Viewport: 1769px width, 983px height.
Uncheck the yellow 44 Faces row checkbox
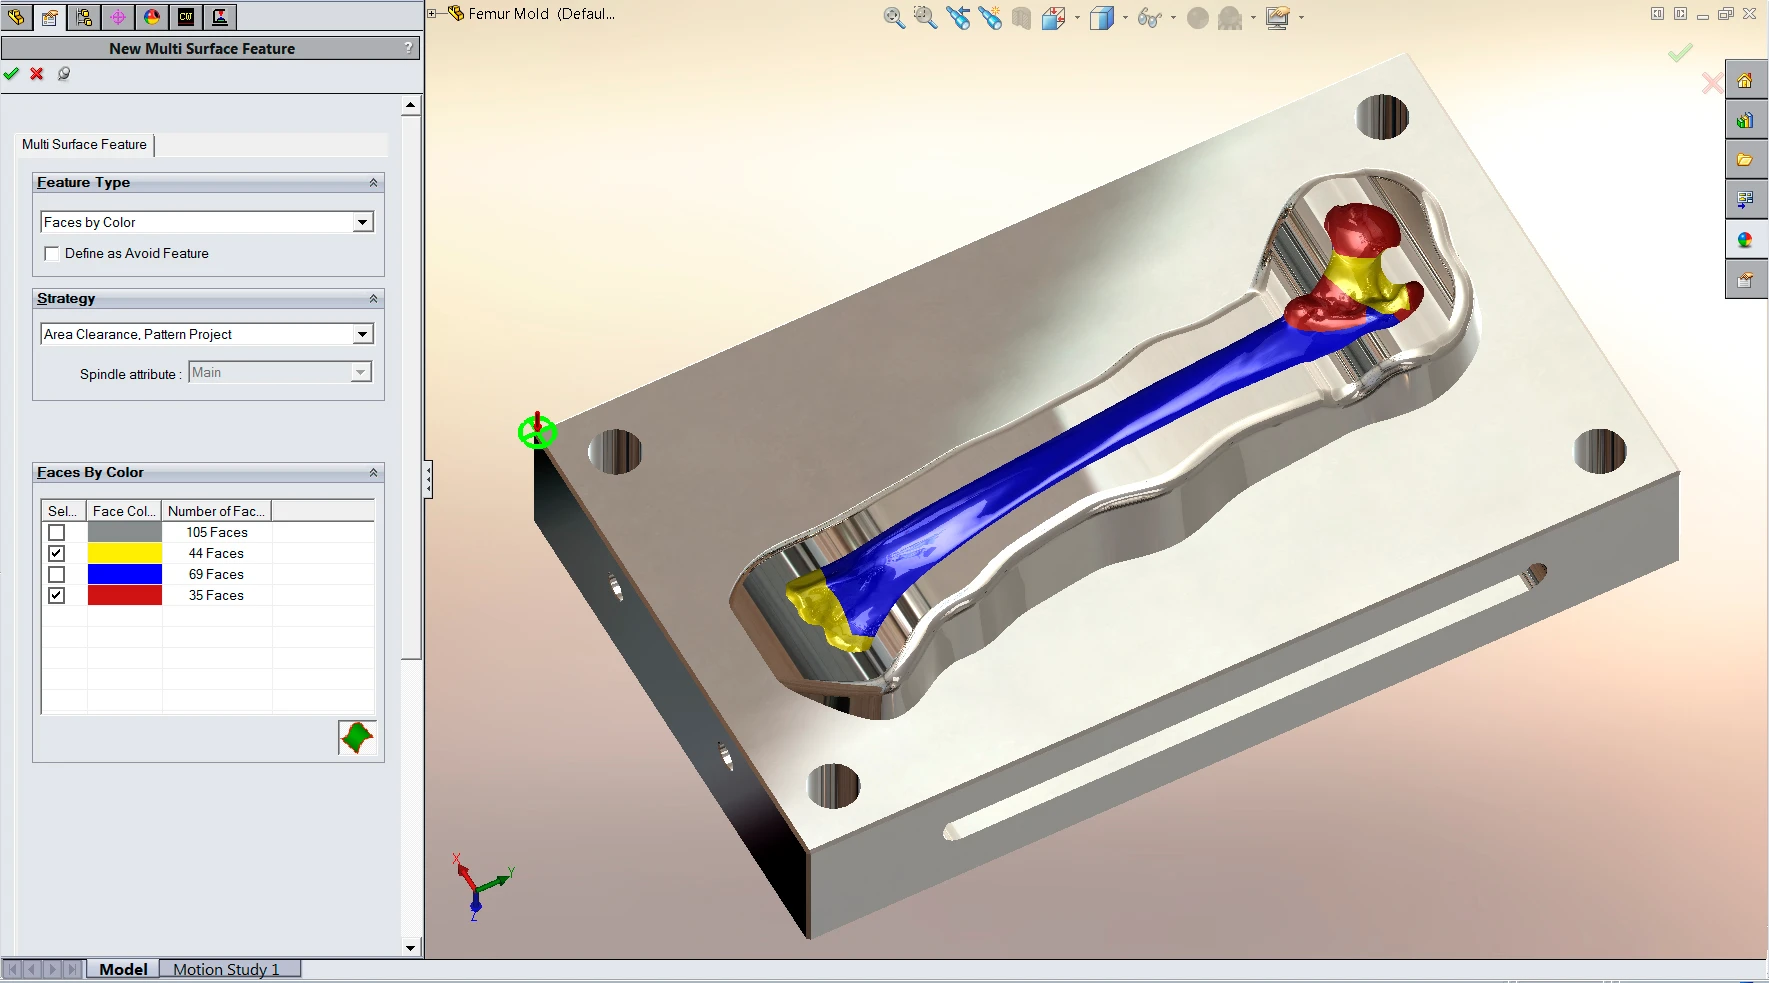(x=57, y=554)
